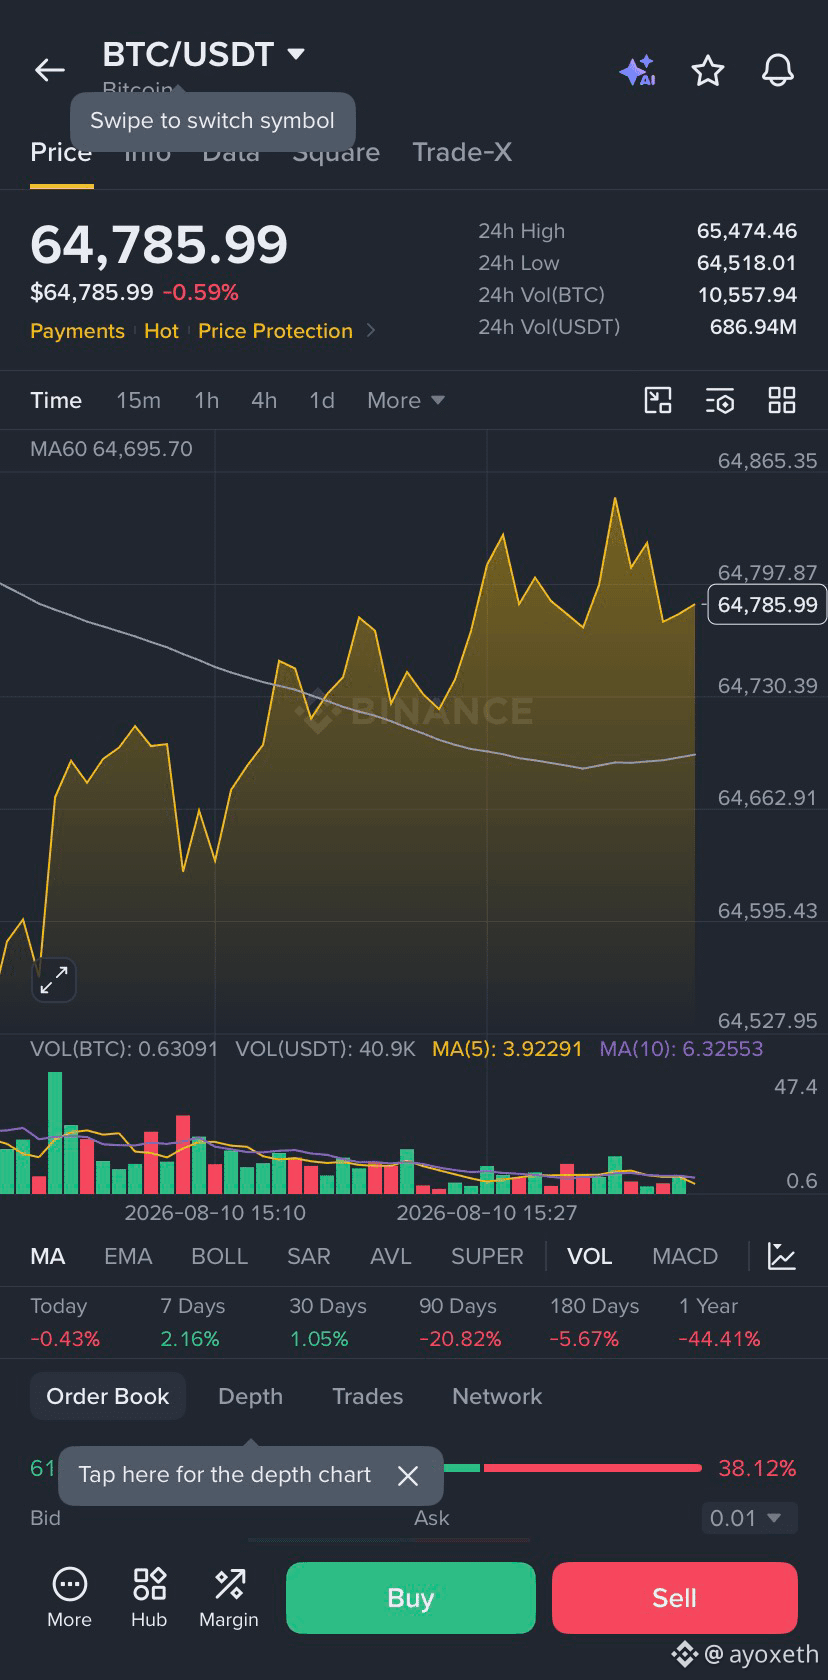The width and height of the screenshot is (828, 1680).
Task: Select the 1d interval
Action: pos(322,401)
